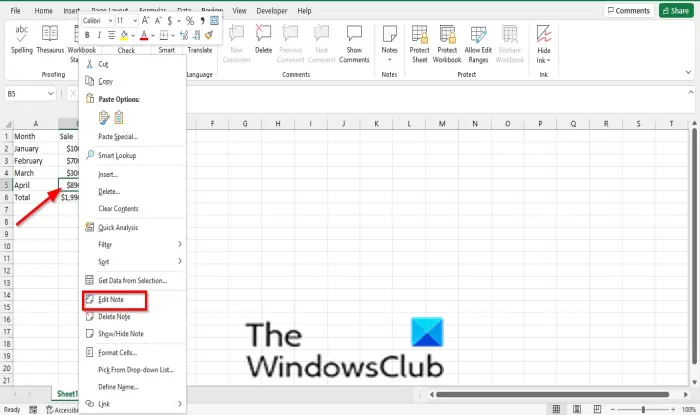This screenshot has width=700, height=415.
Task: Apply comma style from mini toolbar
Action: 202,21
